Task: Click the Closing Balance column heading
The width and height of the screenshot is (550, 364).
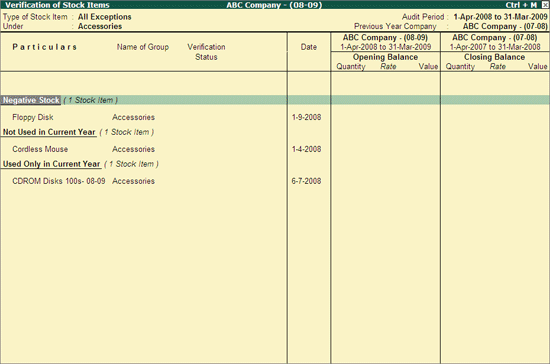Action: coord(494,57)
